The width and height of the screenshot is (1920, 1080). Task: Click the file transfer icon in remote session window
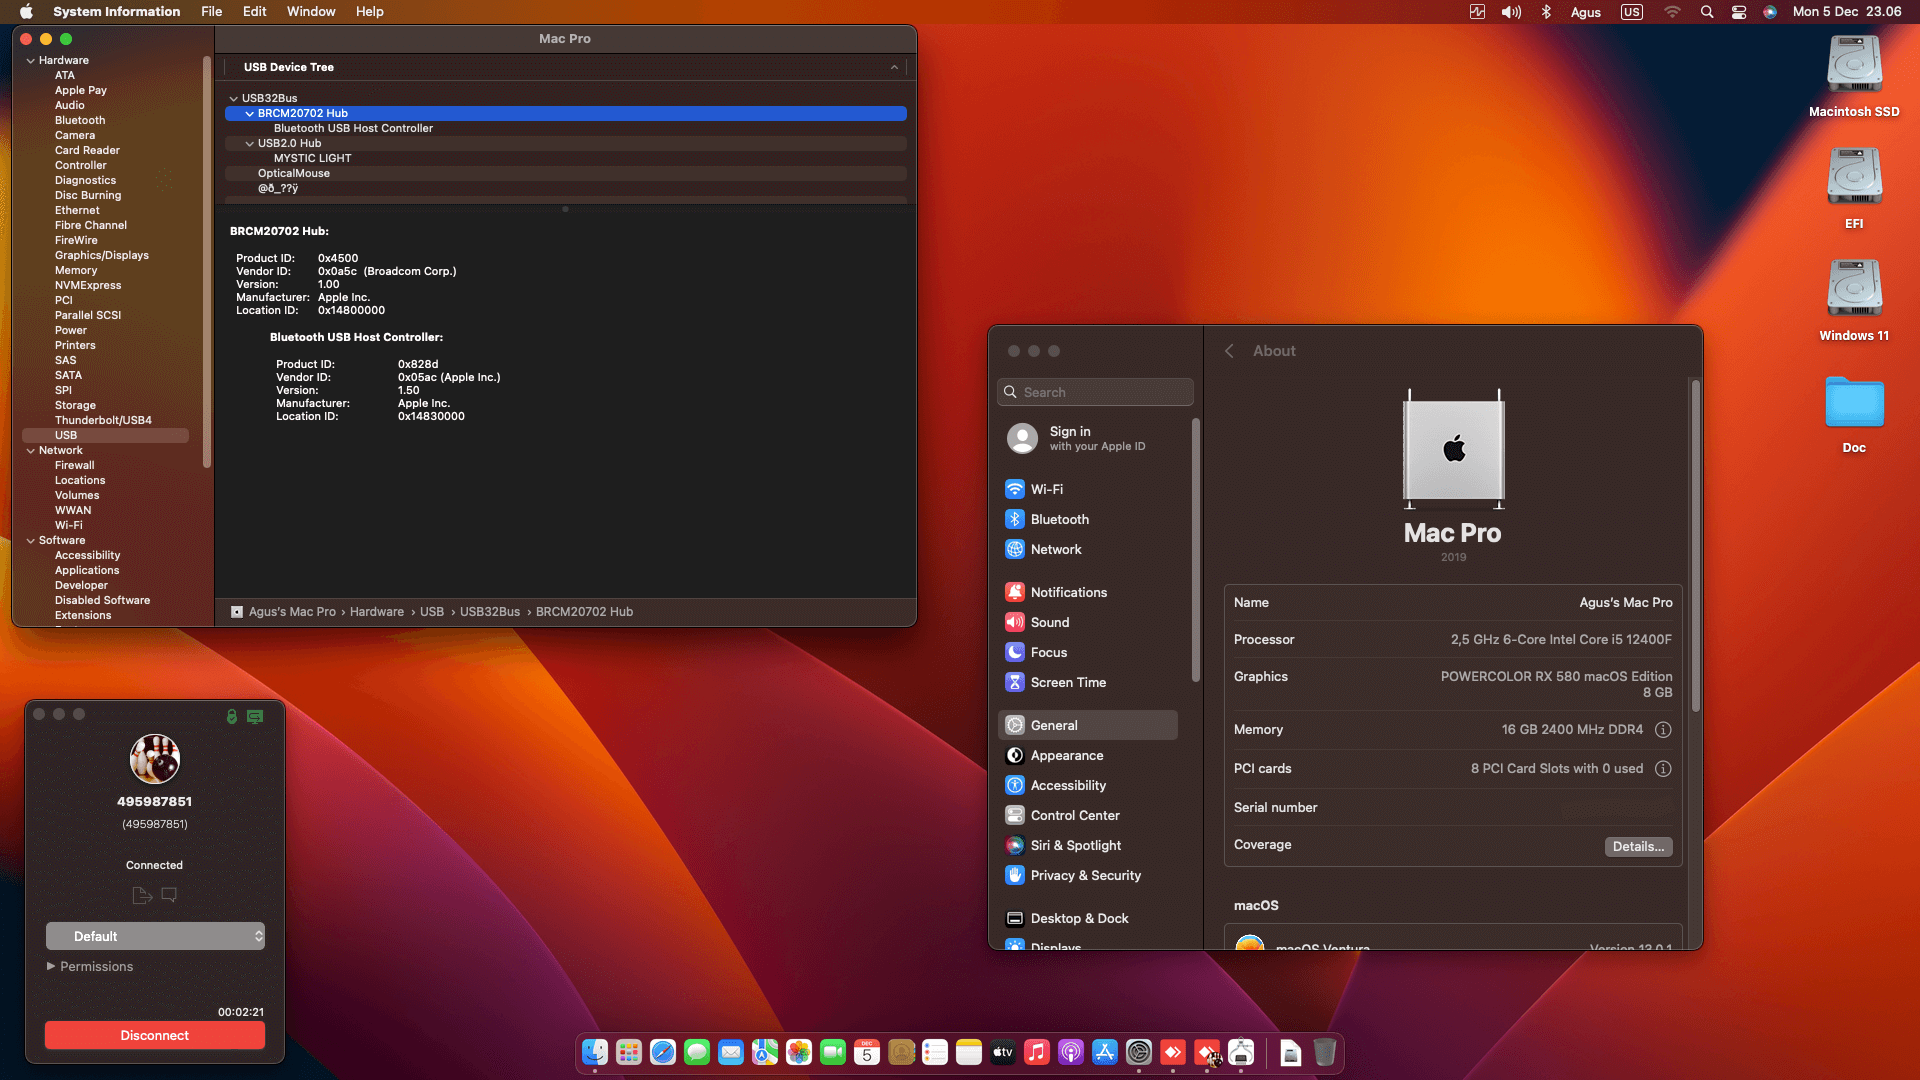[x=142, y=895]
